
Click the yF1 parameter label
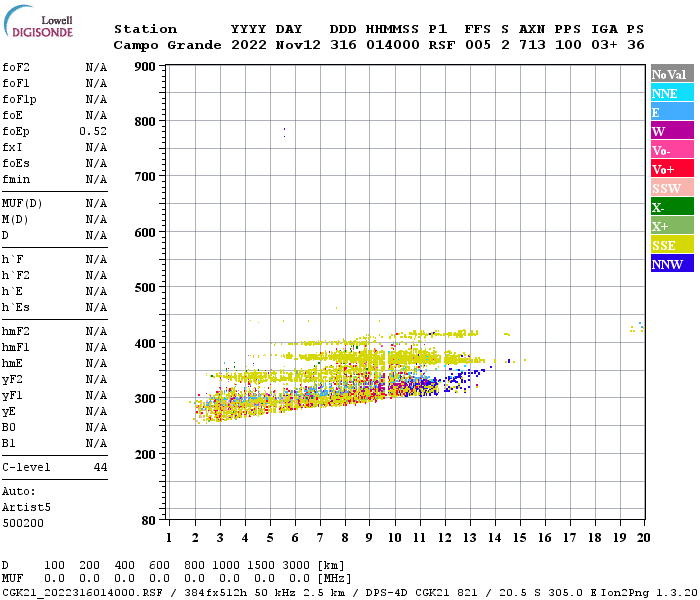tap(12, 396)
